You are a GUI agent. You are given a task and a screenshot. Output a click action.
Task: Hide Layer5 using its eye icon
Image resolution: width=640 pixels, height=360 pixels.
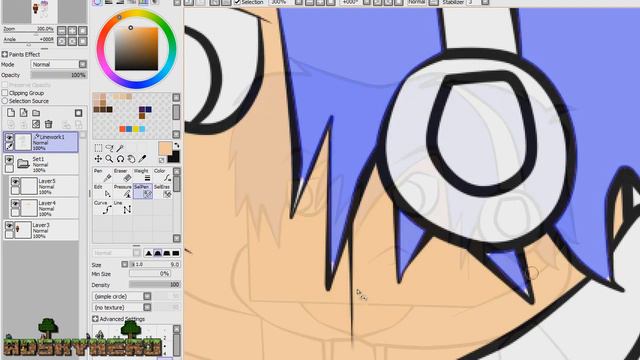tap(16, 182)
